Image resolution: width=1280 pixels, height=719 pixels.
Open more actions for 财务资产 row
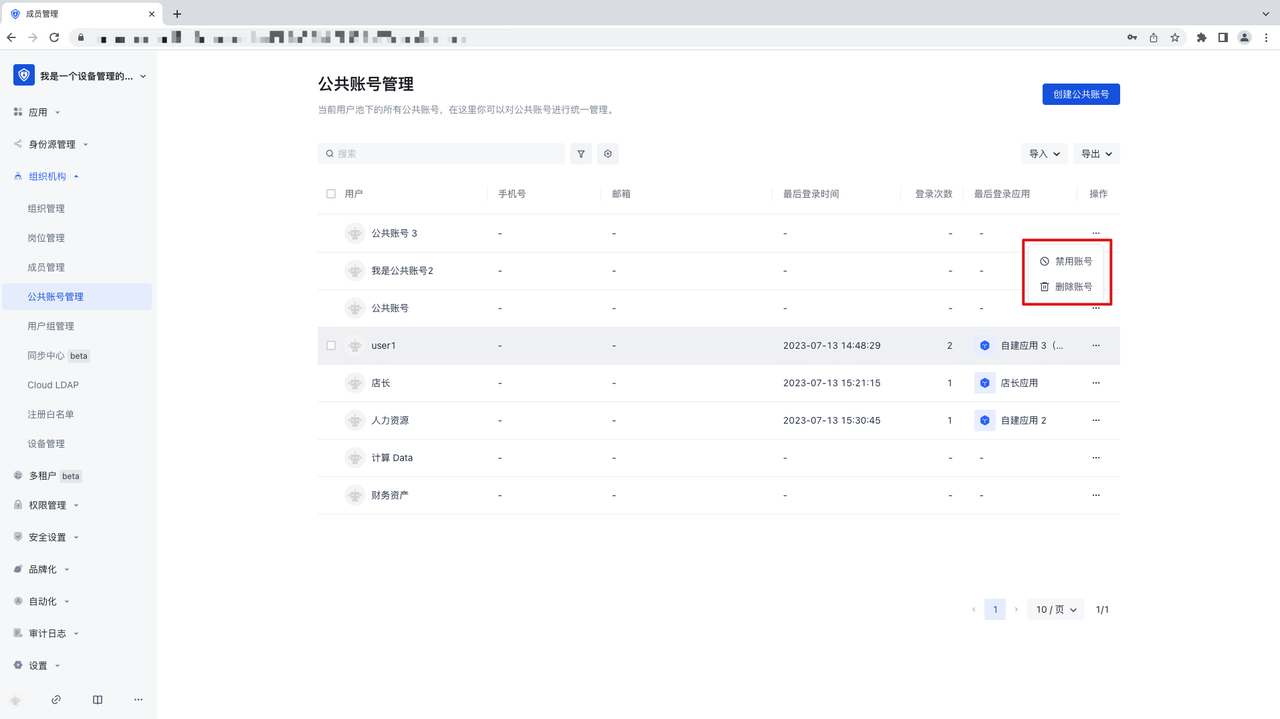[x=1096, y=496]
